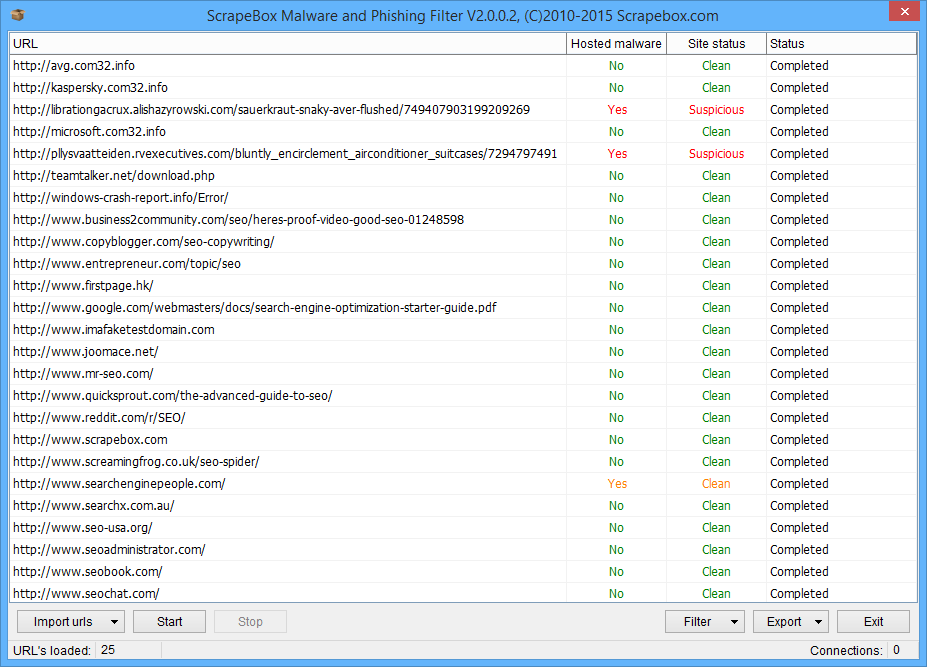Select the www.imafaketestdomain.com row

click(113, 330)
